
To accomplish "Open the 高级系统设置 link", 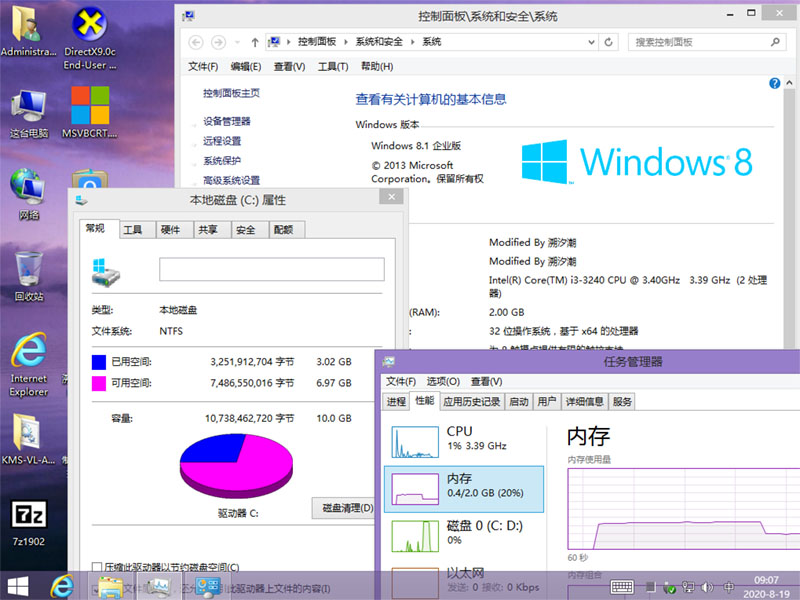I will coord(231,180).
